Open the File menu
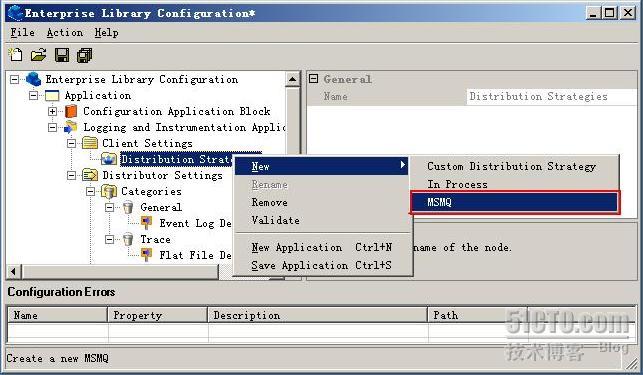Screen dimensions: 643x375 [x=23, y=32]
